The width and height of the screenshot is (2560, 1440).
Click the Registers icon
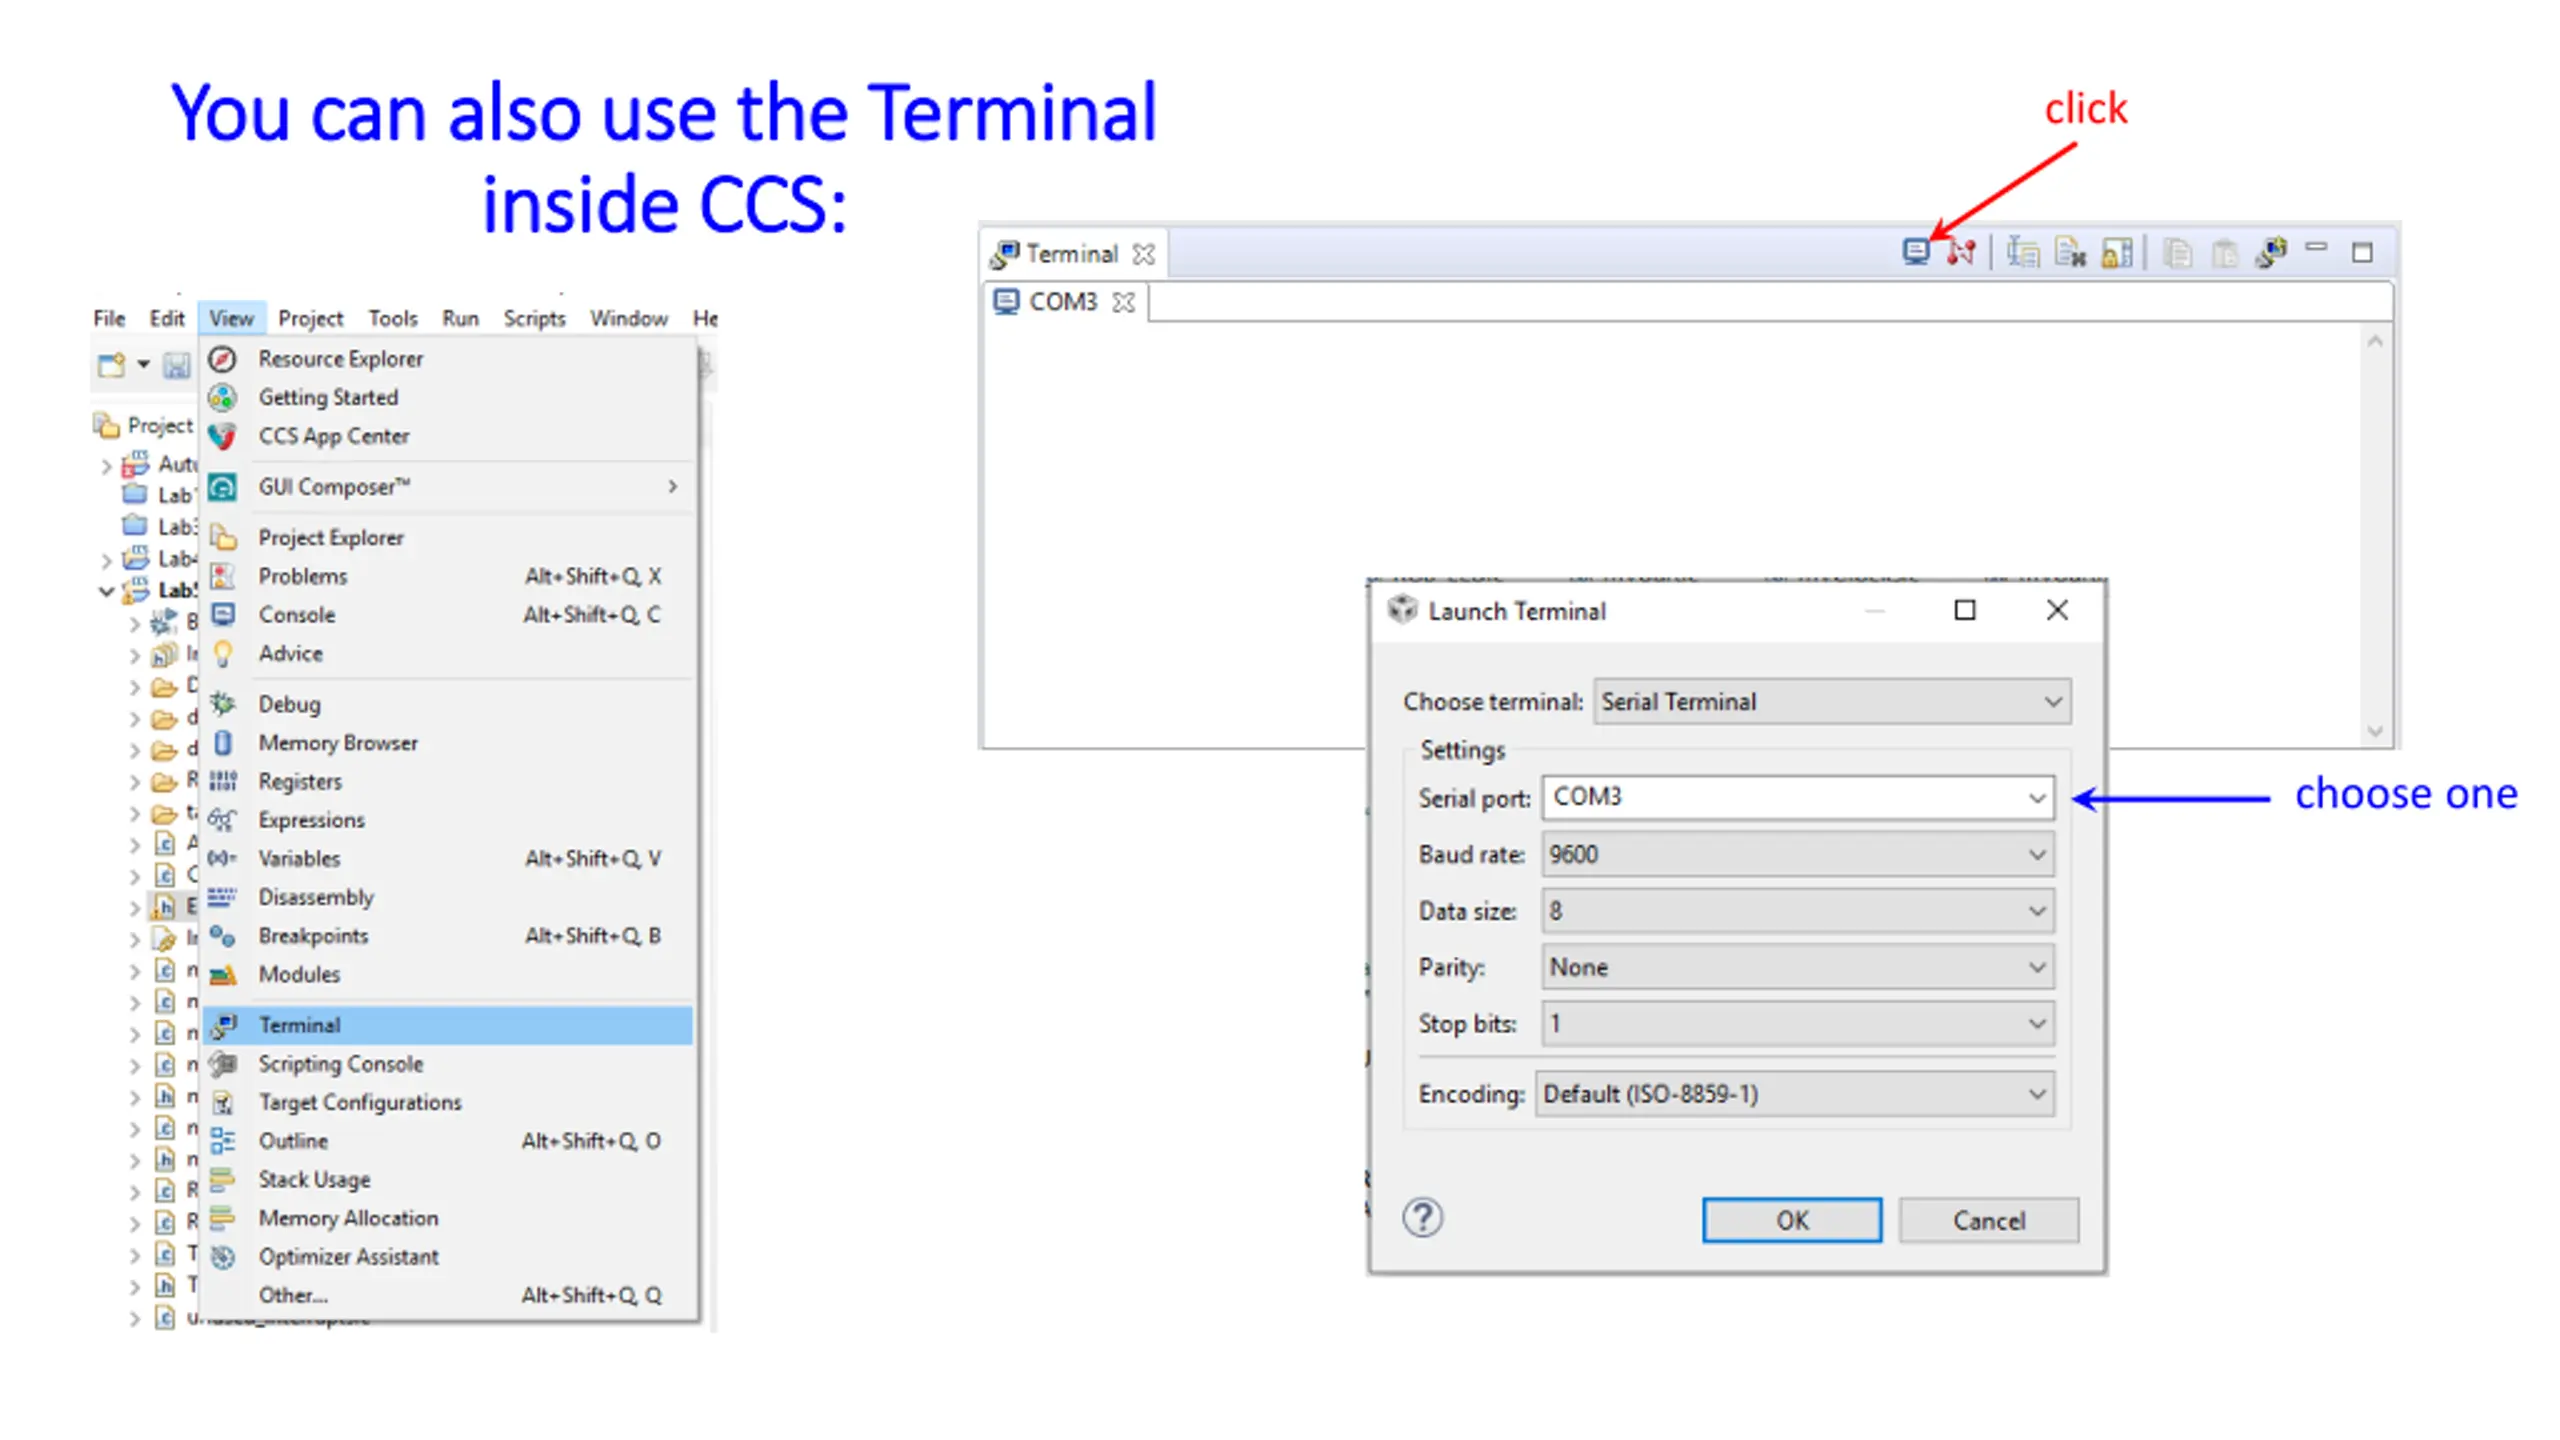pos(223,781)
